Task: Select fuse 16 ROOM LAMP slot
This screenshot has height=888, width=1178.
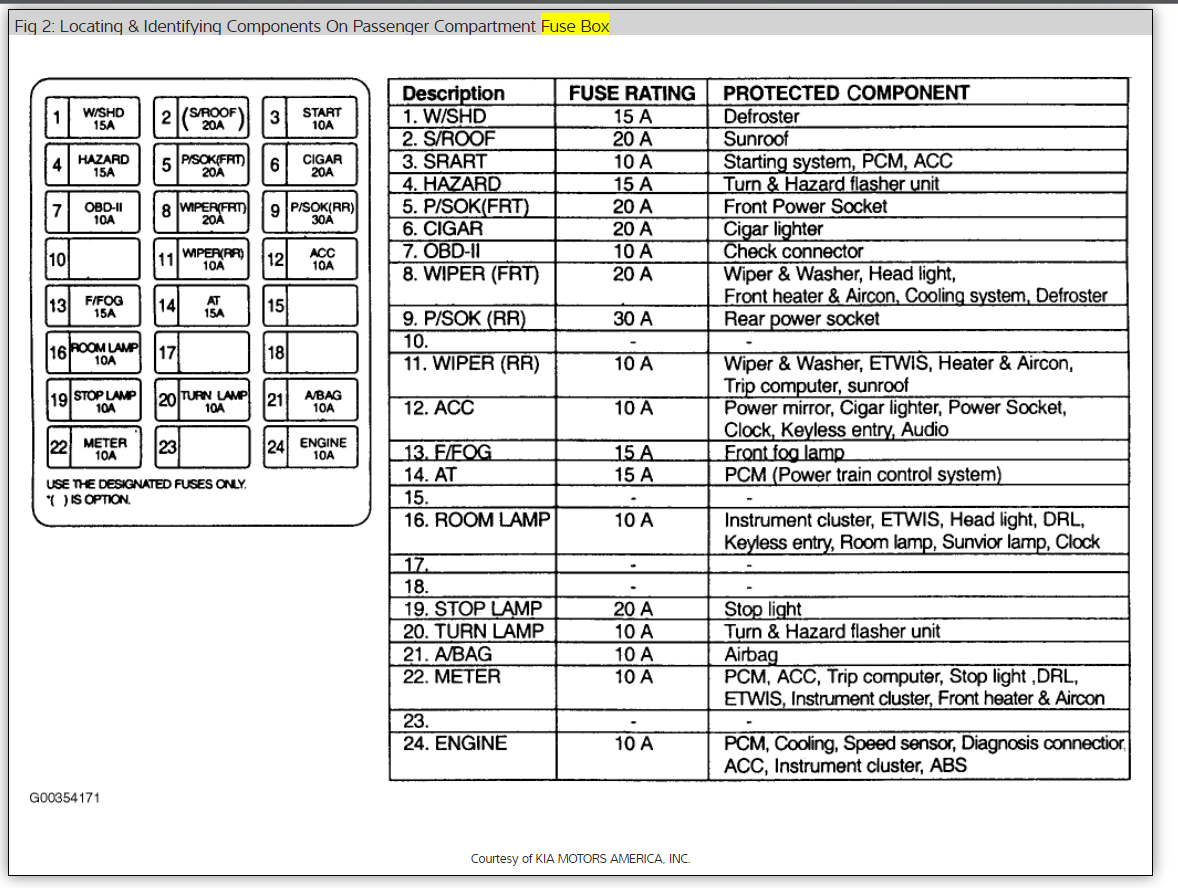Action: [x=92, y=353]
